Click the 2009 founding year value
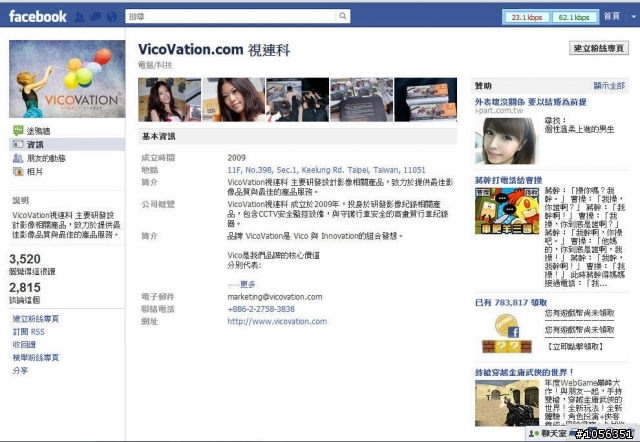 tap(236, 158)
